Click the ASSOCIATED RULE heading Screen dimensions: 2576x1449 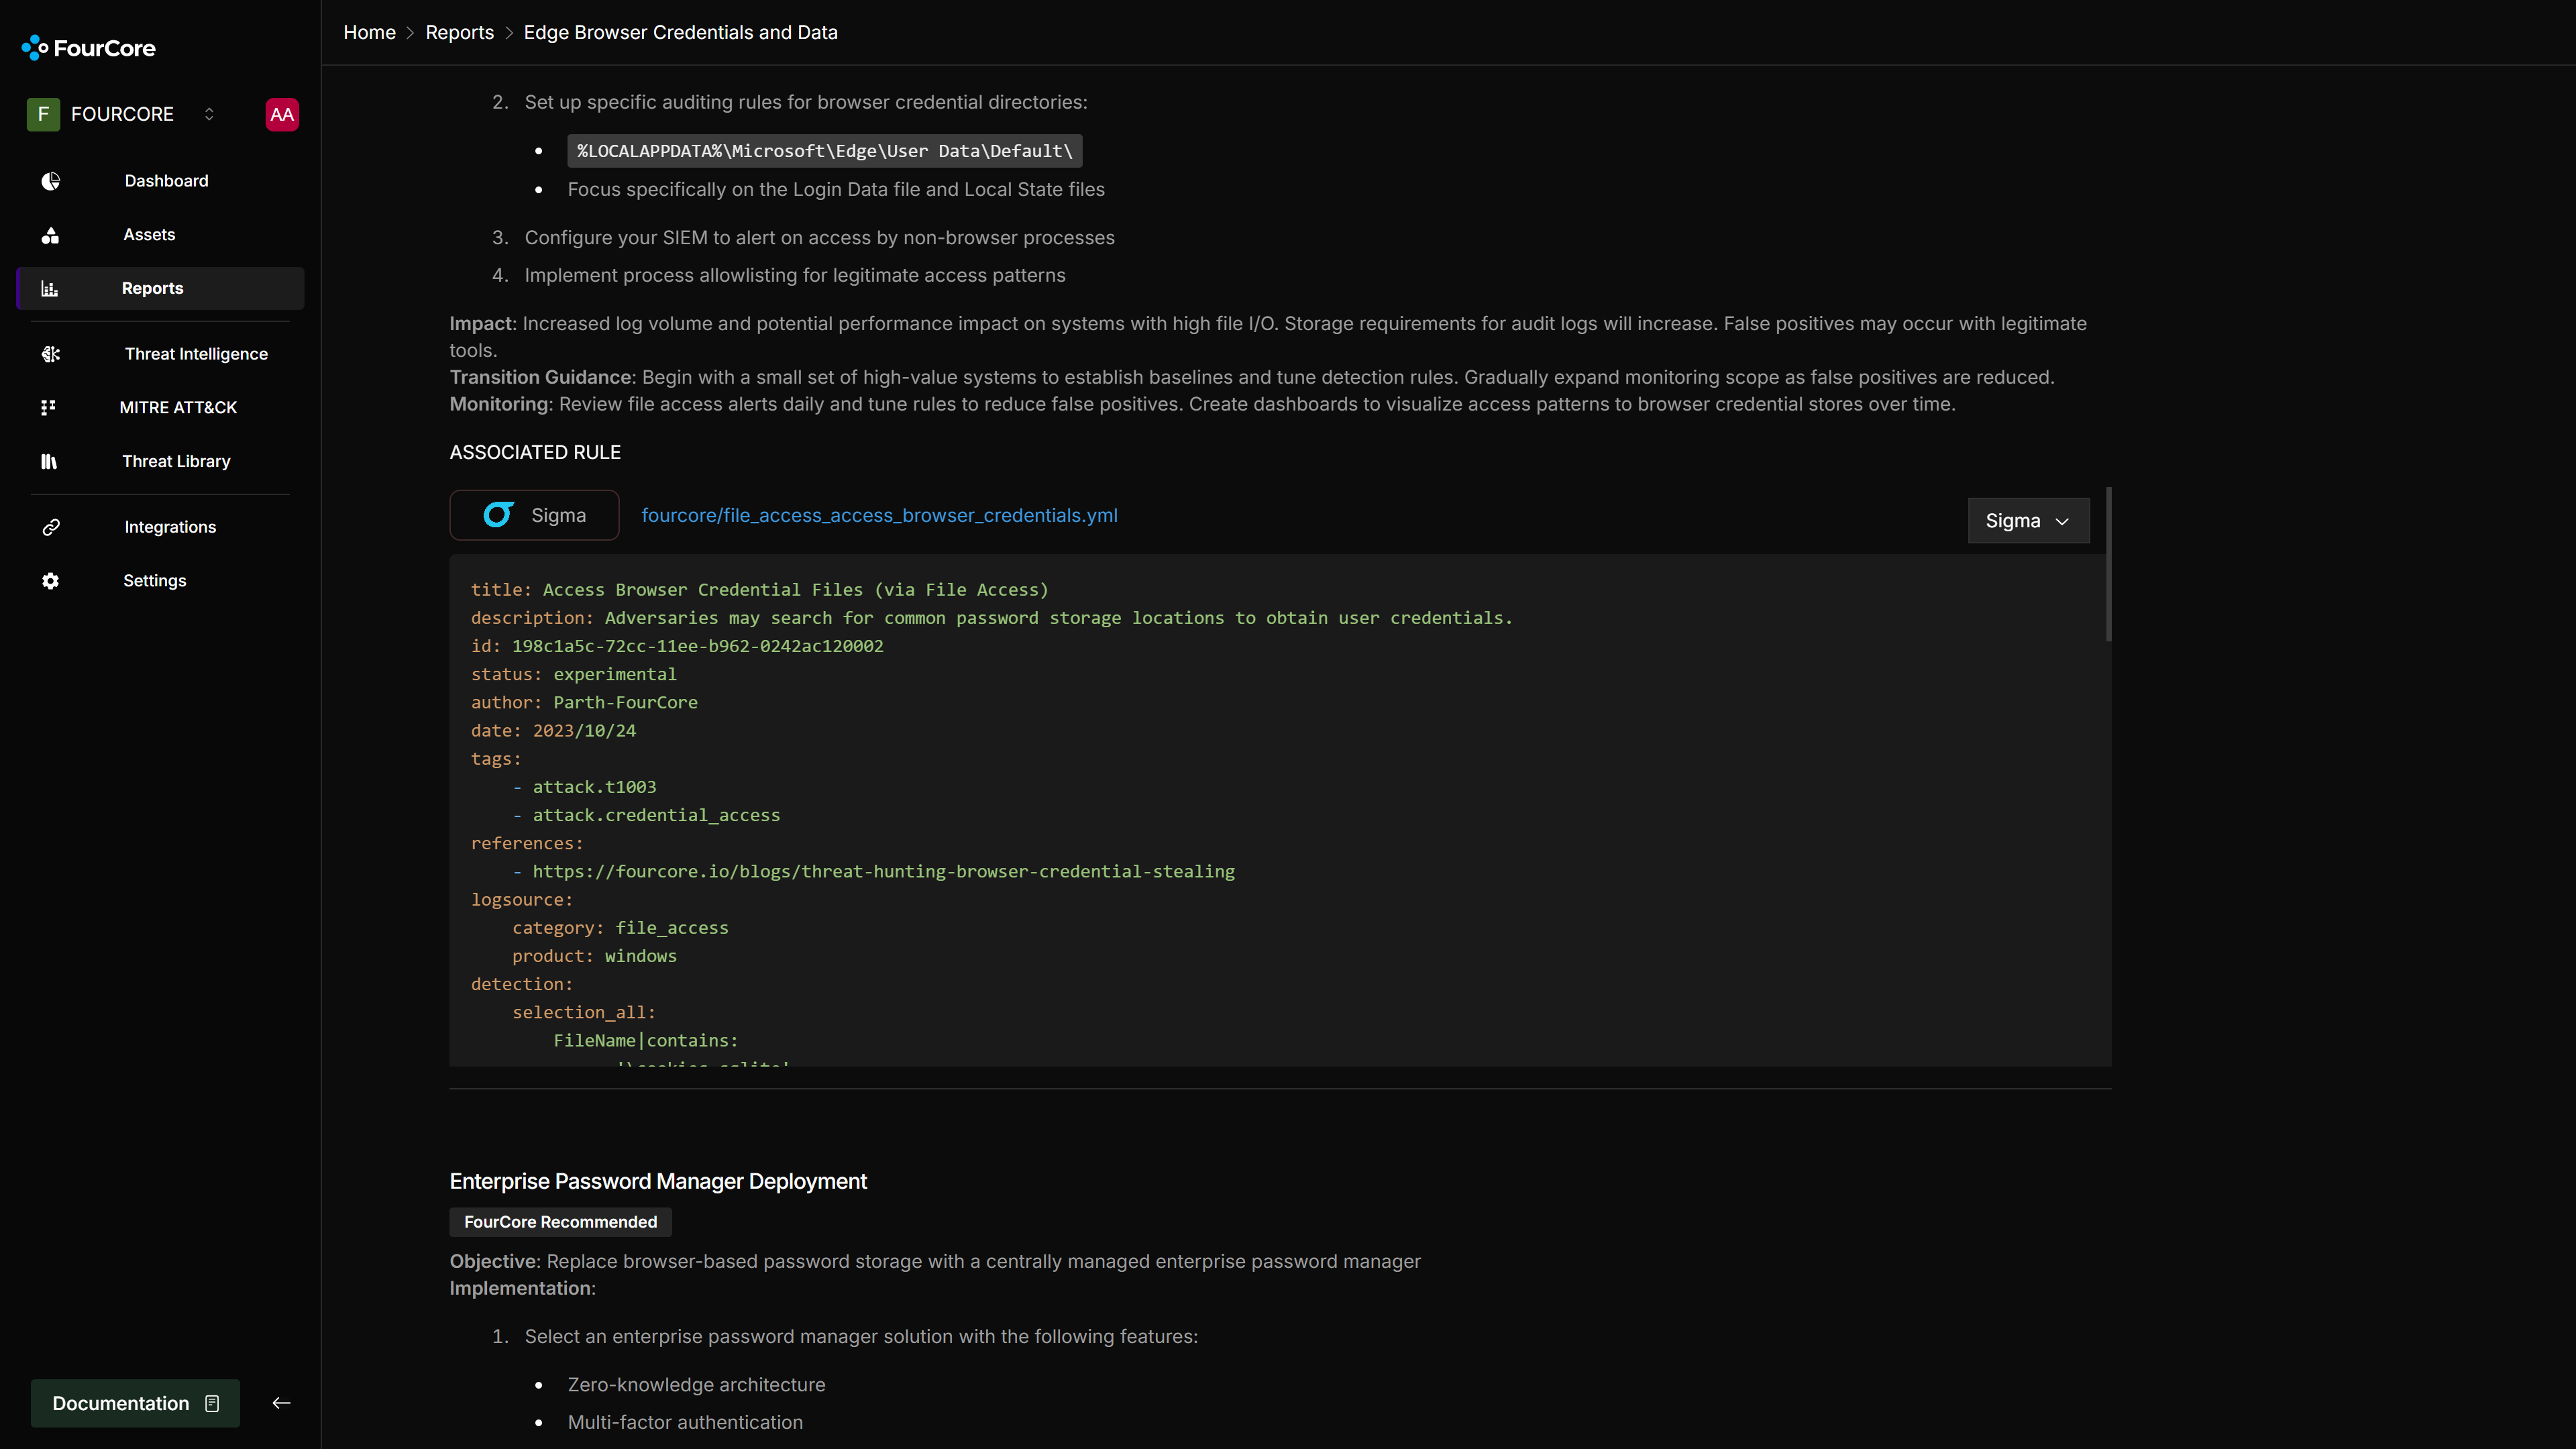click(x=535, y=452)
